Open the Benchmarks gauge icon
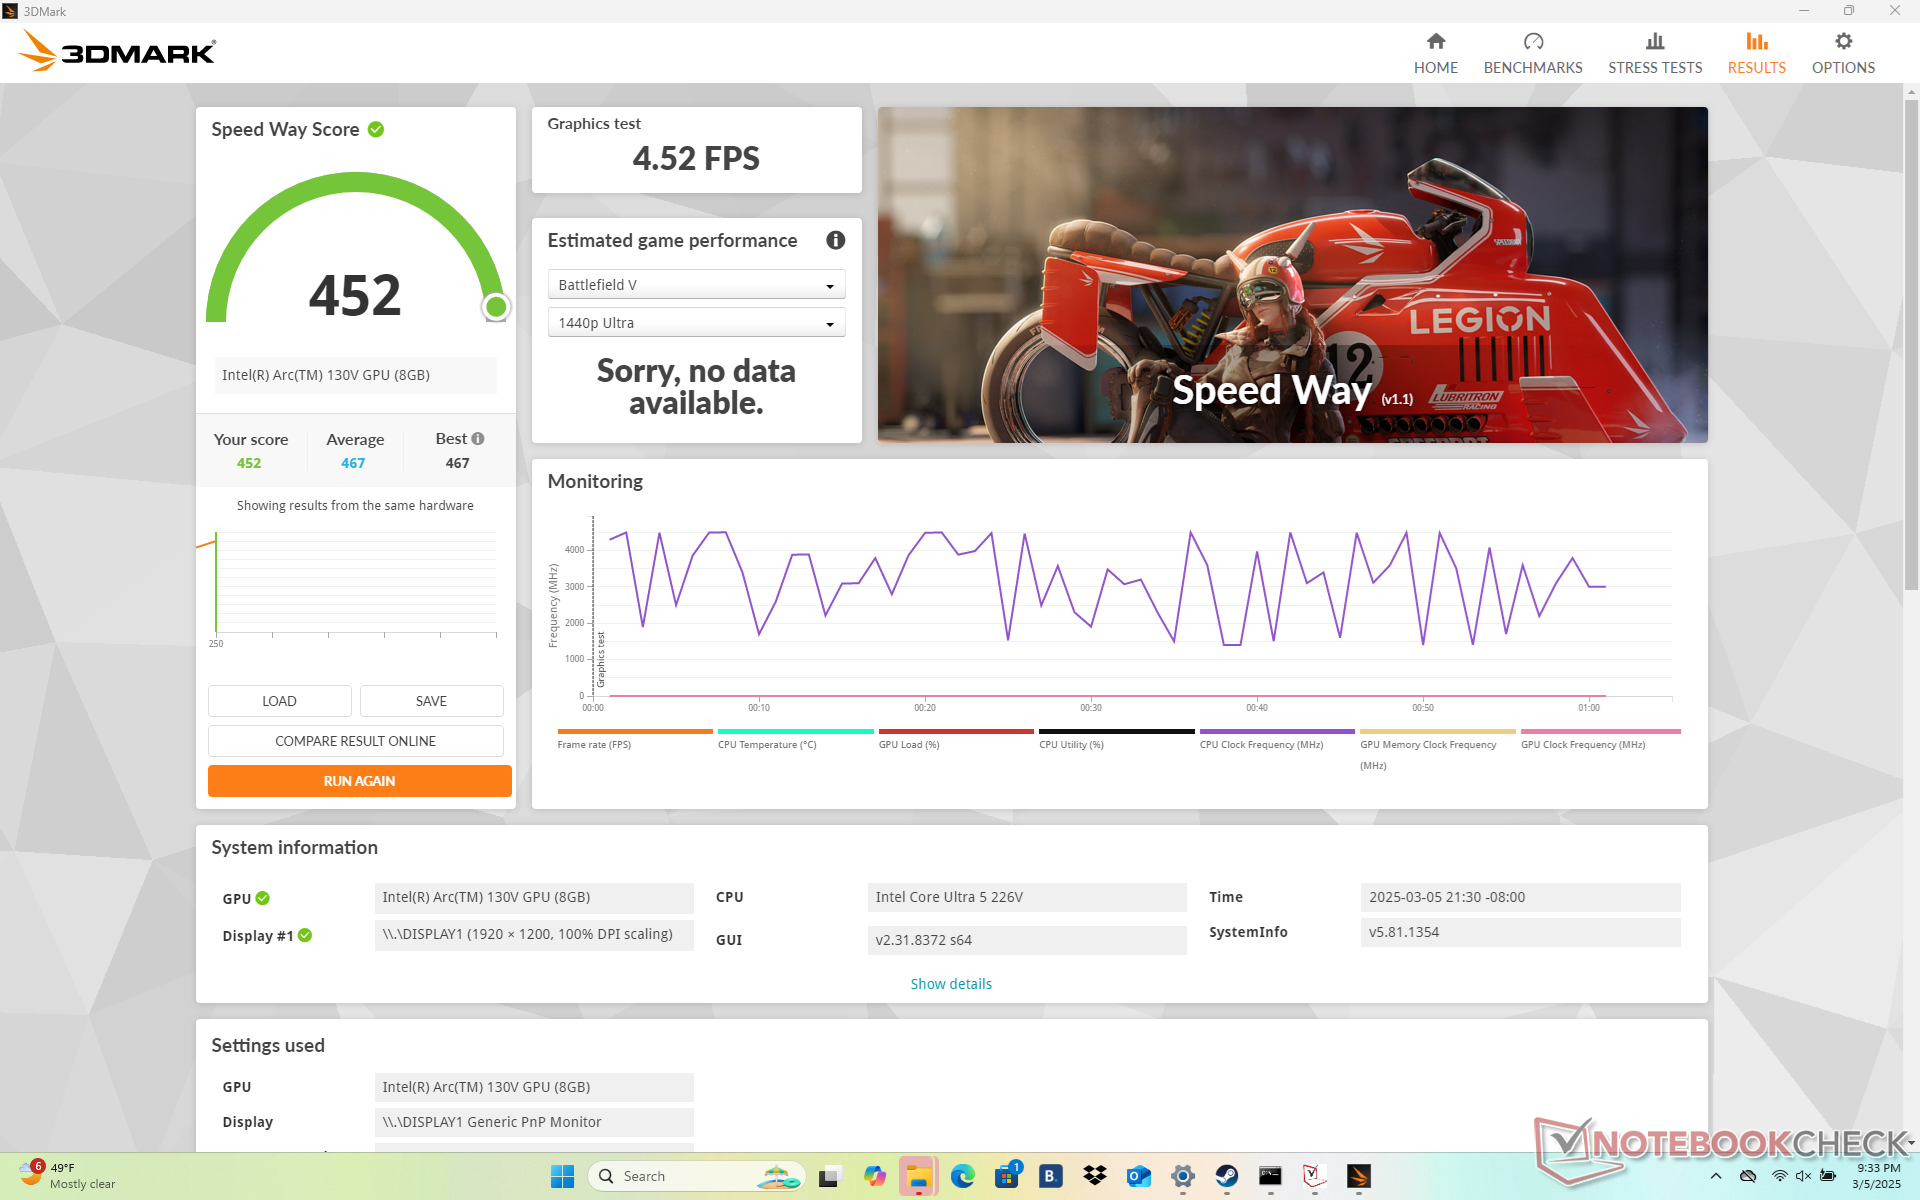1920x1200 pixels. 1532,42
